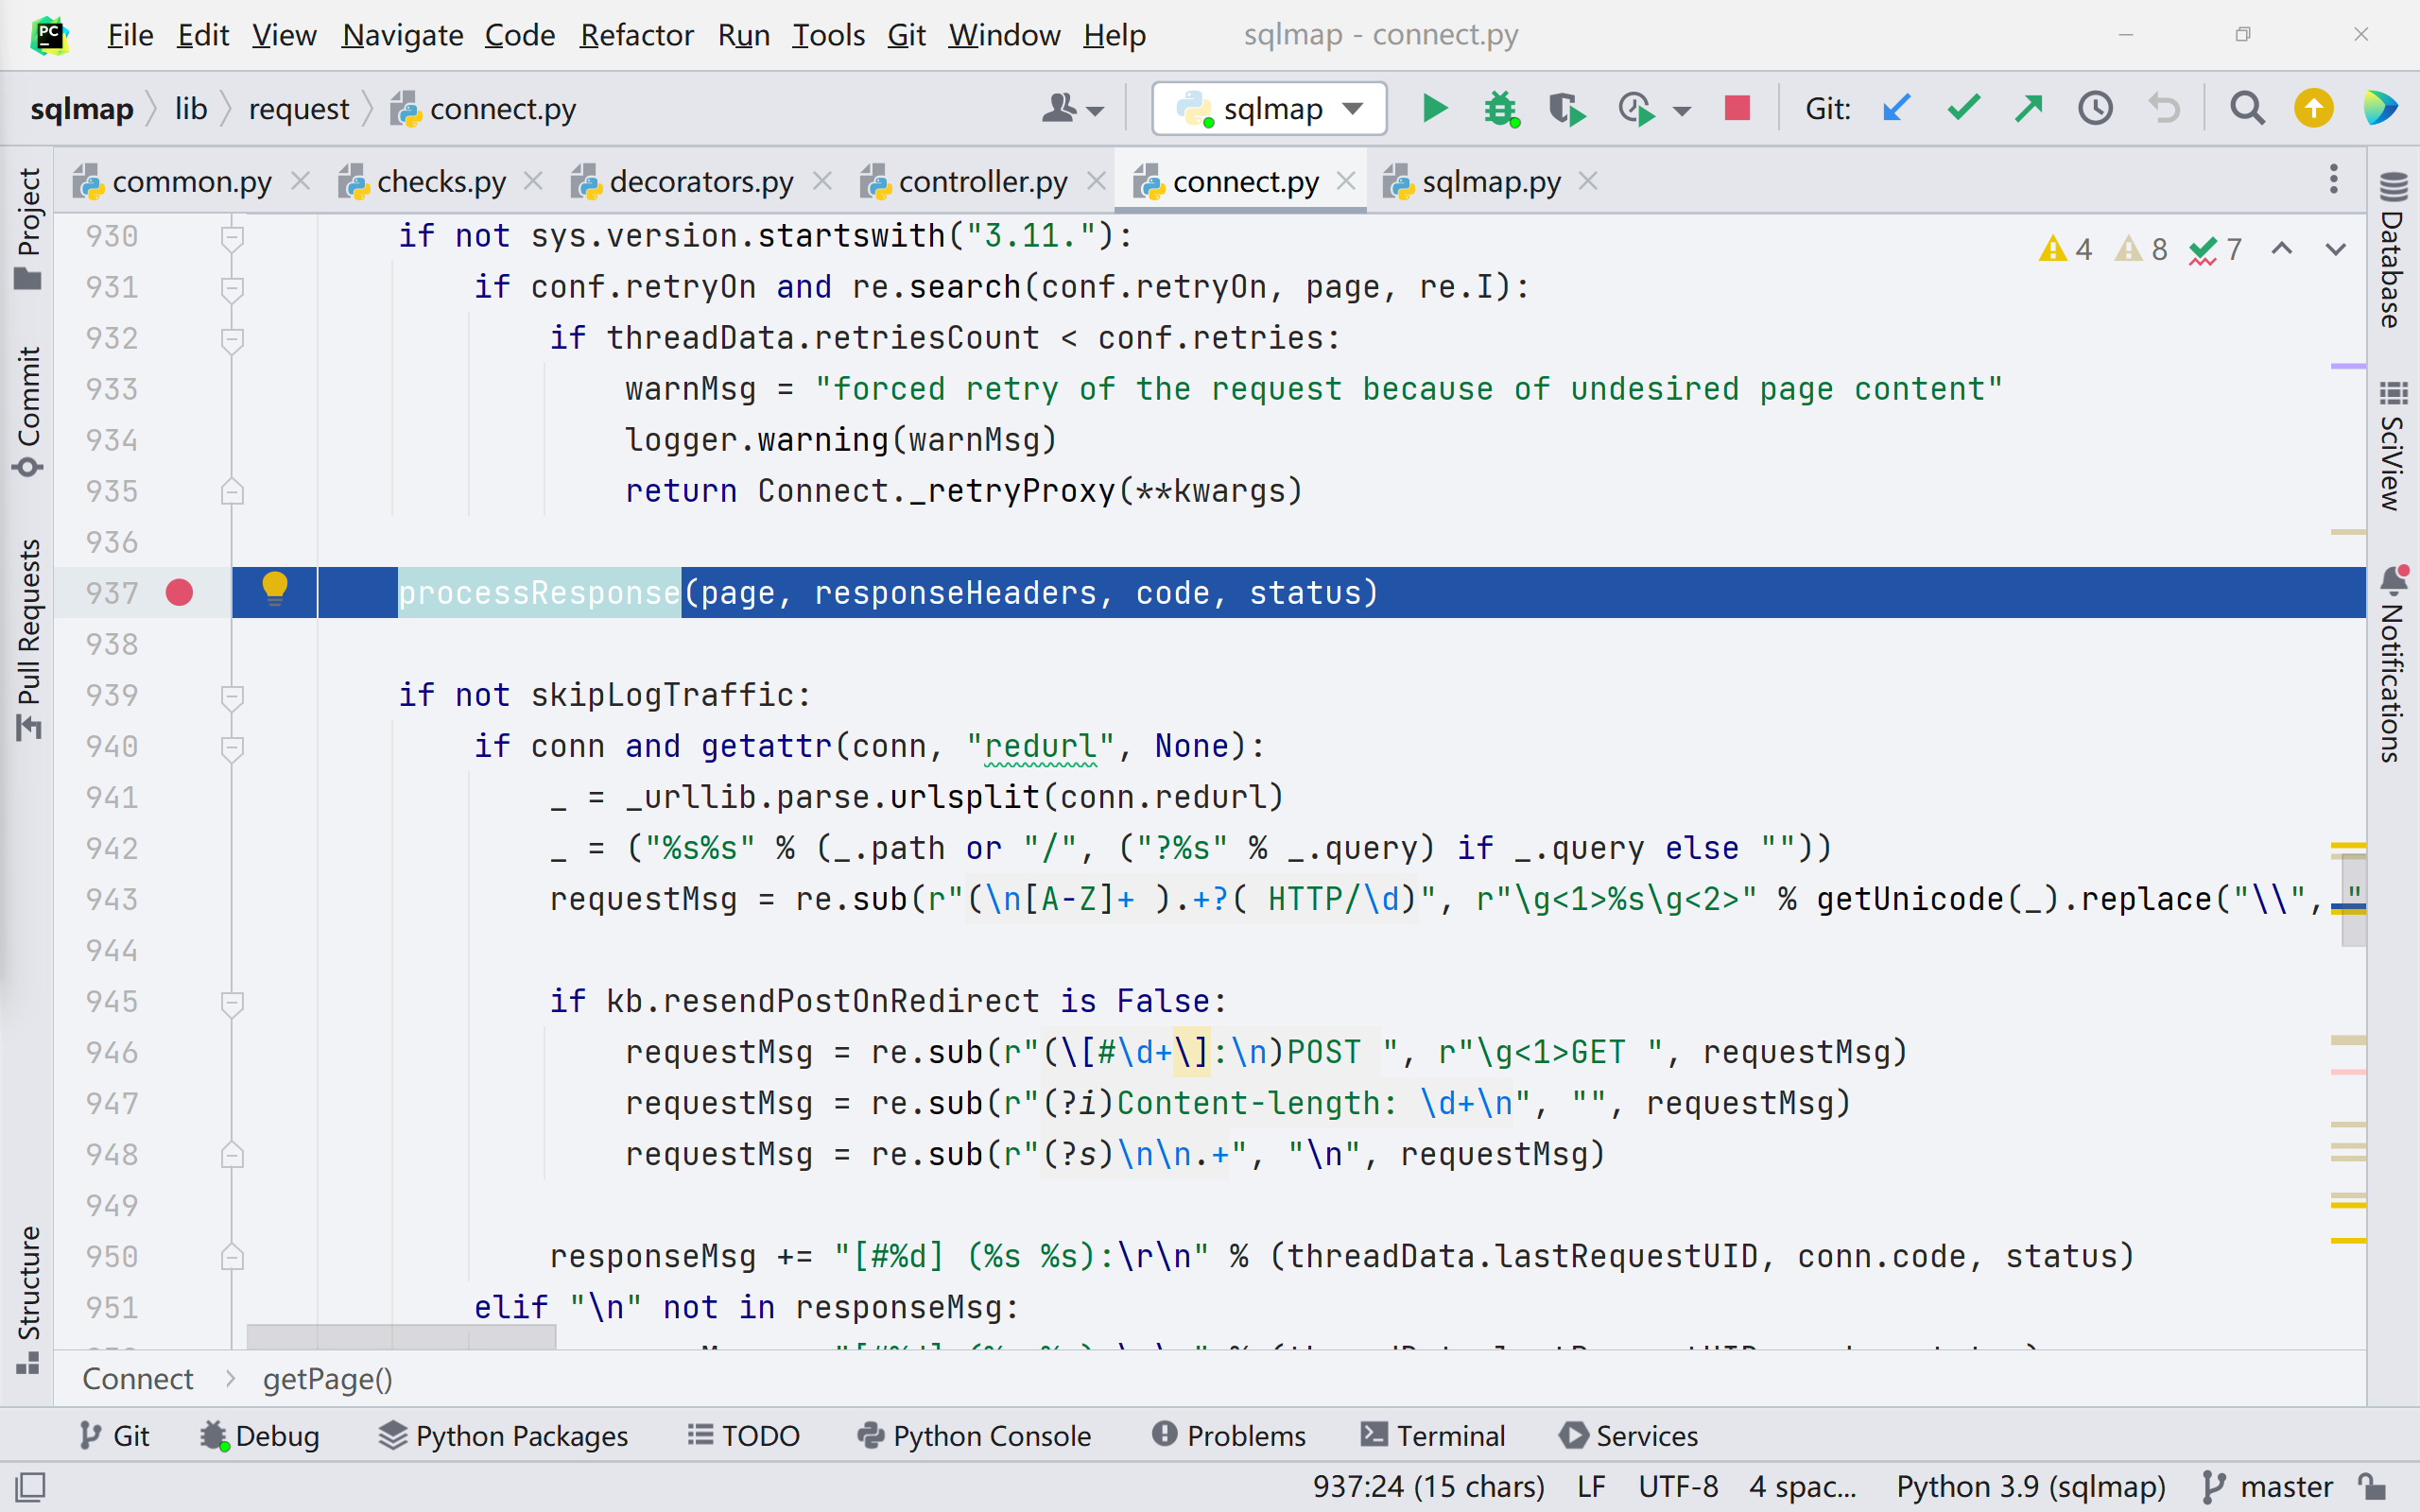2420x1512 pixels.
Task: Show intention actions light bulb
Action: click(274, 588)
